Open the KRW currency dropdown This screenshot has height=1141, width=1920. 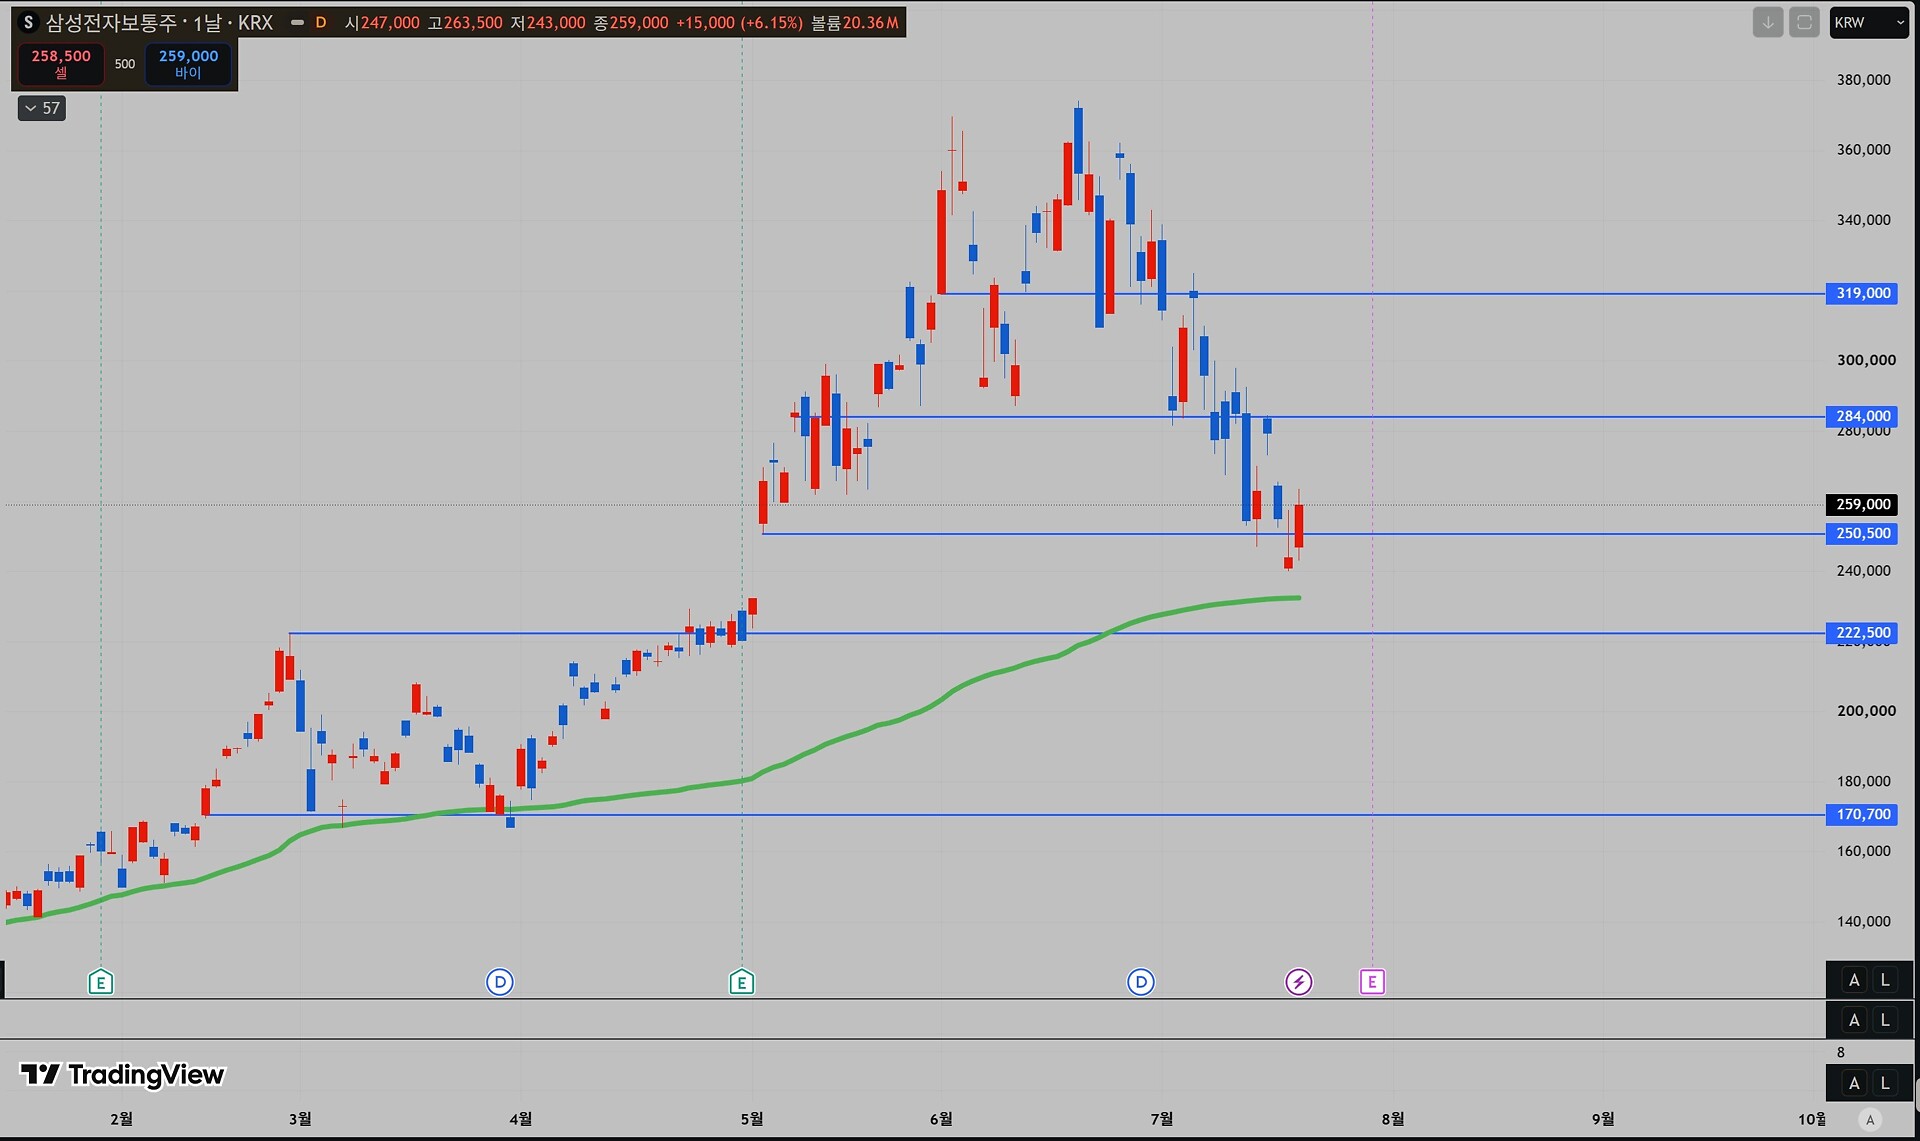click(x=1869, y=22)
